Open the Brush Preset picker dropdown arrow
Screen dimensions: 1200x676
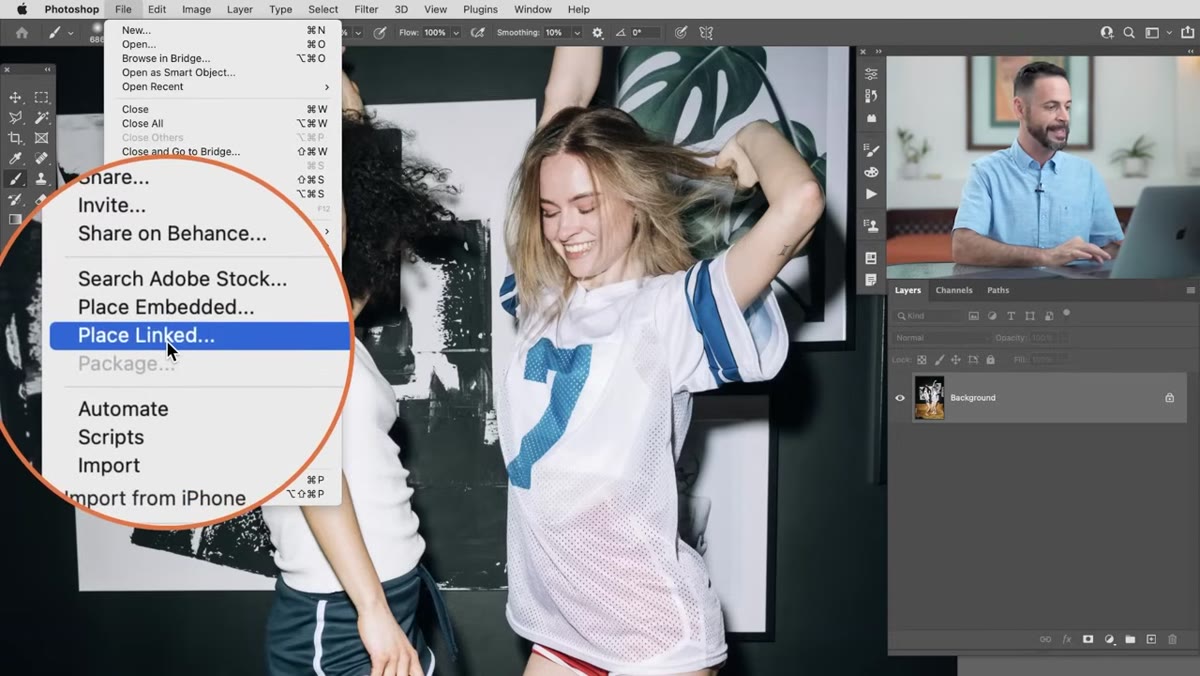(x=71, y=33)
